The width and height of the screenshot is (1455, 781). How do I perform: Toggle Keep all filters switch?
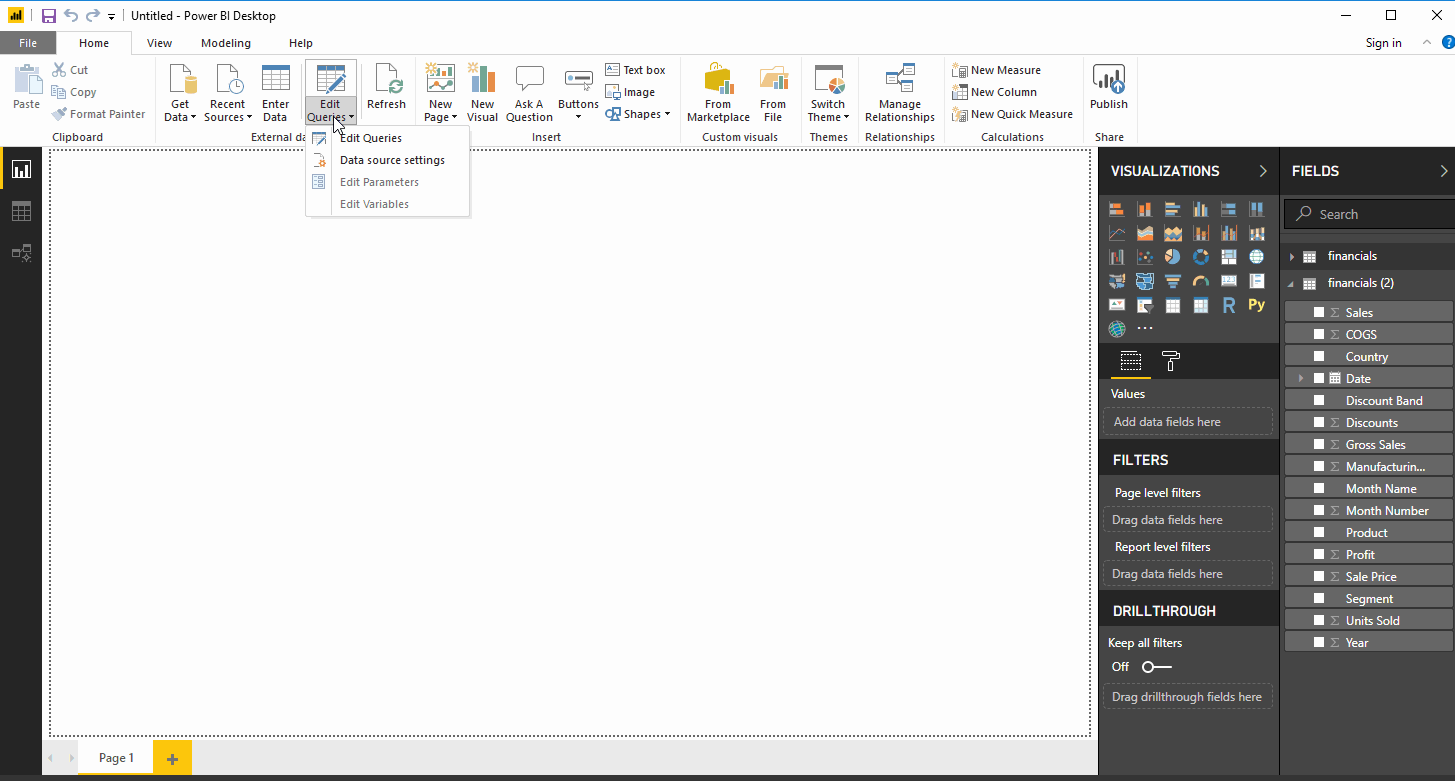(x=1156, y=667)
